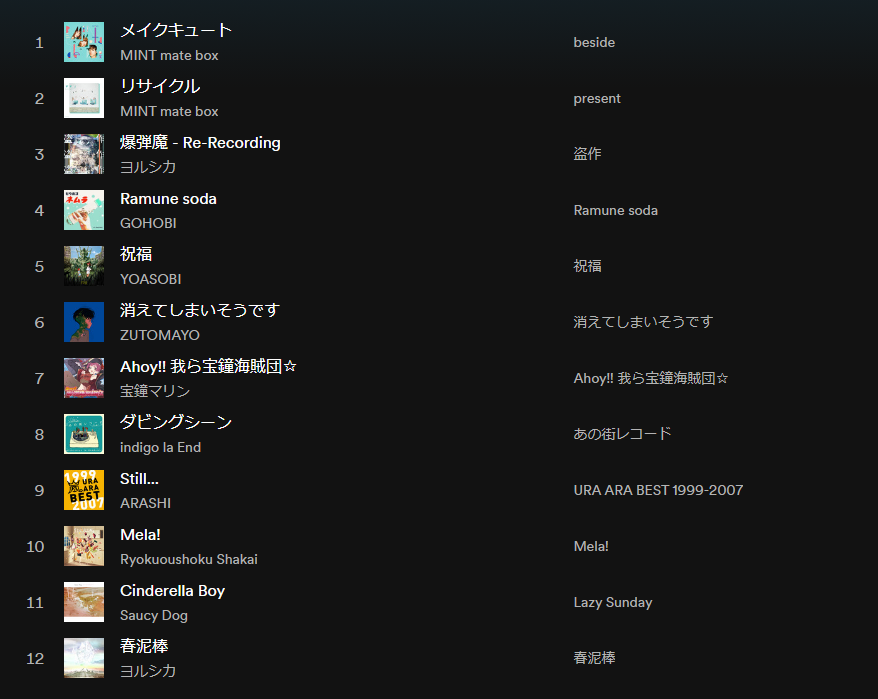Click the 春泥棒 track cover thumbnail
This screenshot has width=878, height=699.
click(x=83, y=658)
